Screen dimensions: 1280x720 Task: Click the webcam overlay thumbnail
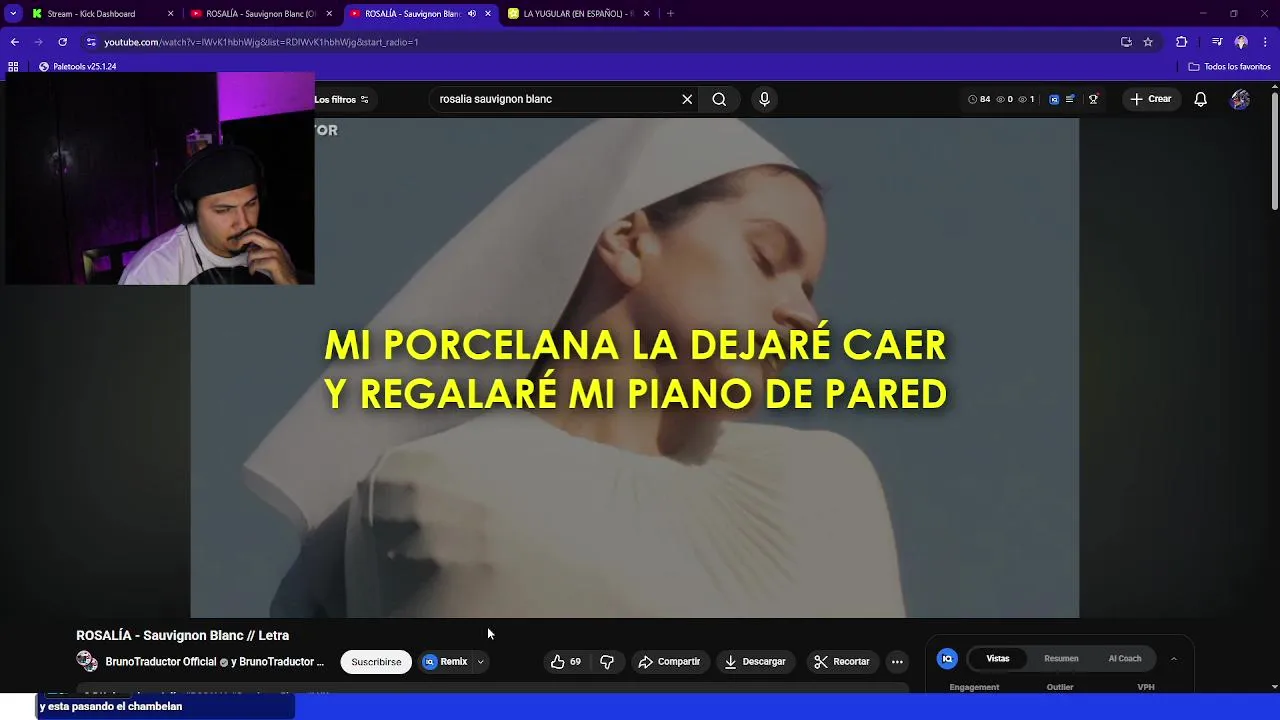pyautogui.click(x=160, y=179)
